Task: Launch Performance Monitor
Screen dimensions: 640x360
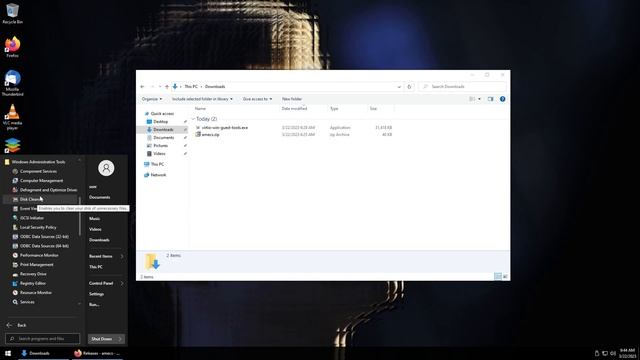Action: pyautogui.click(x=39, y=256)
